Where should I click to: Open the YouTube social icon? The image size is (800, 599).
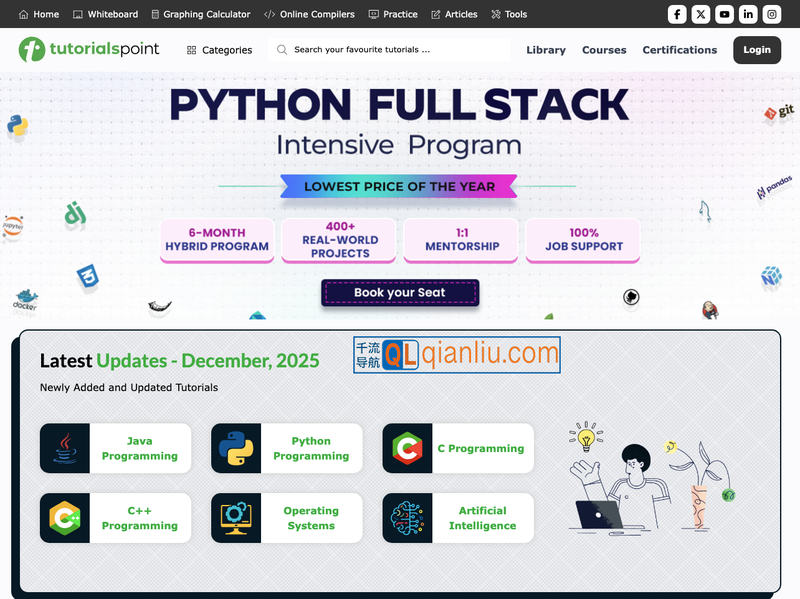tap(724, 14)
